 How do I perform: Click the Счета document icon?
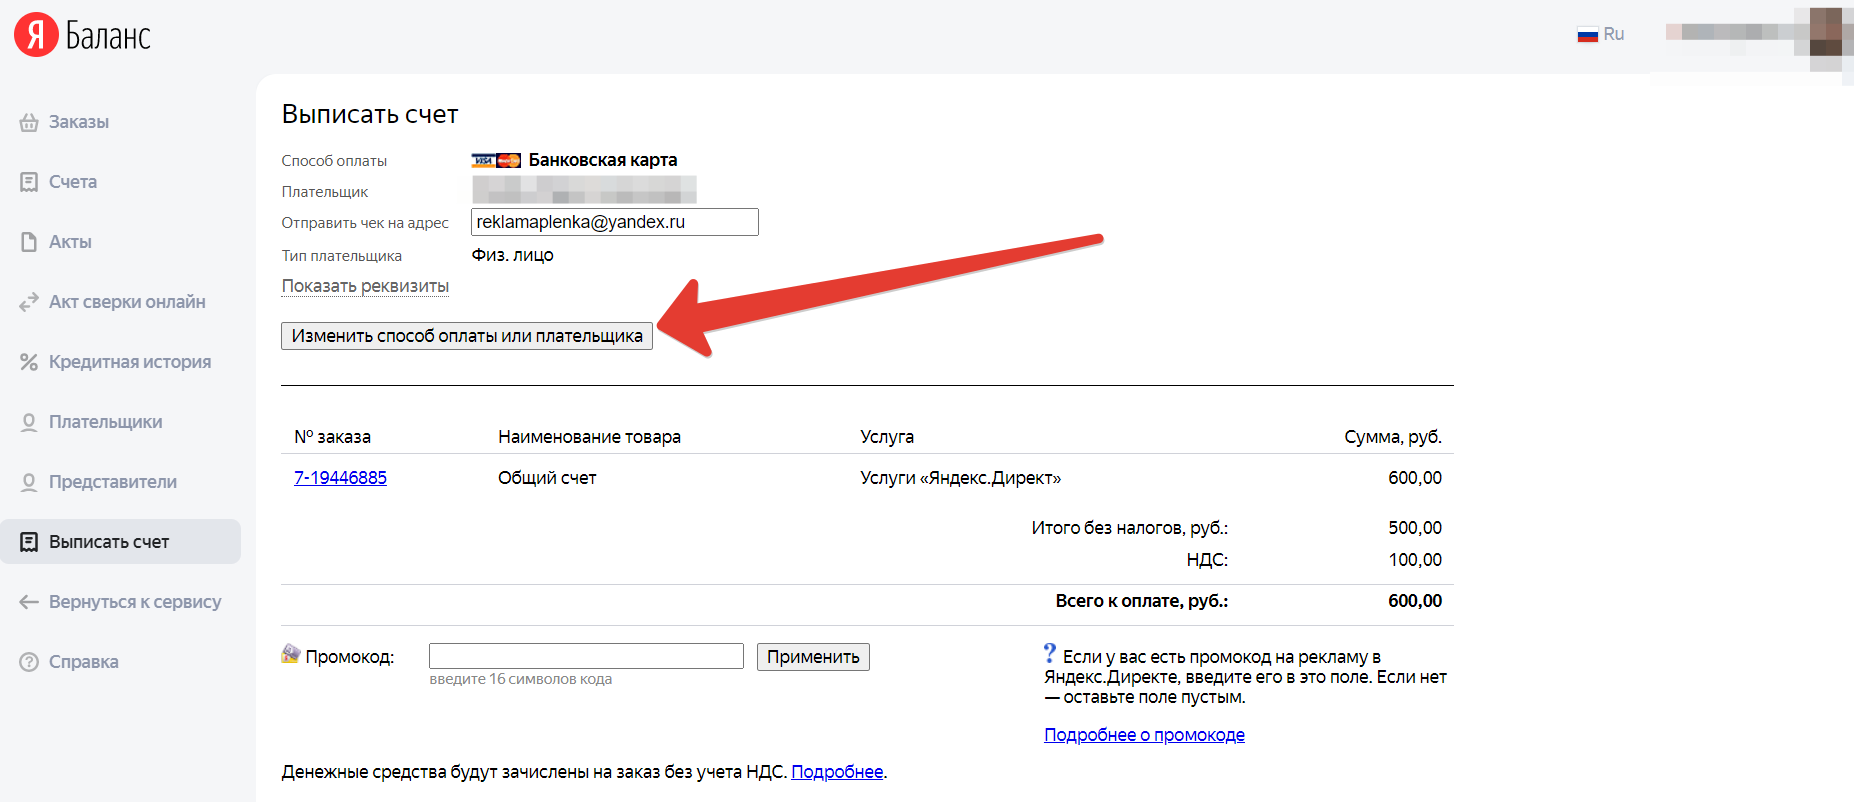(29, 182)
